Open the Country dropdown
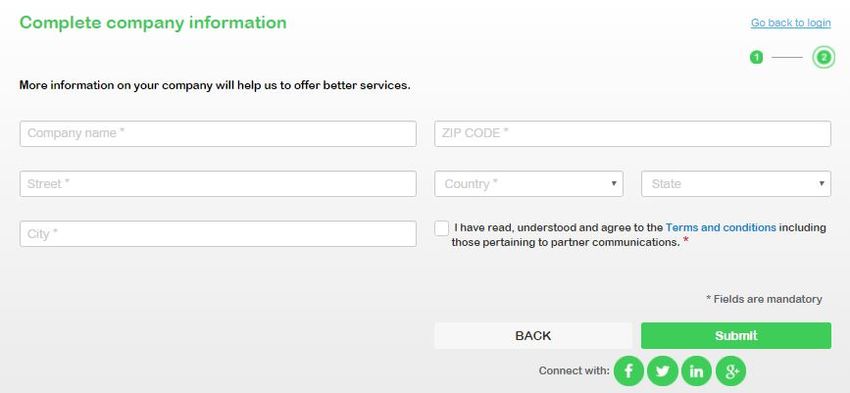 tap(529, 184)
